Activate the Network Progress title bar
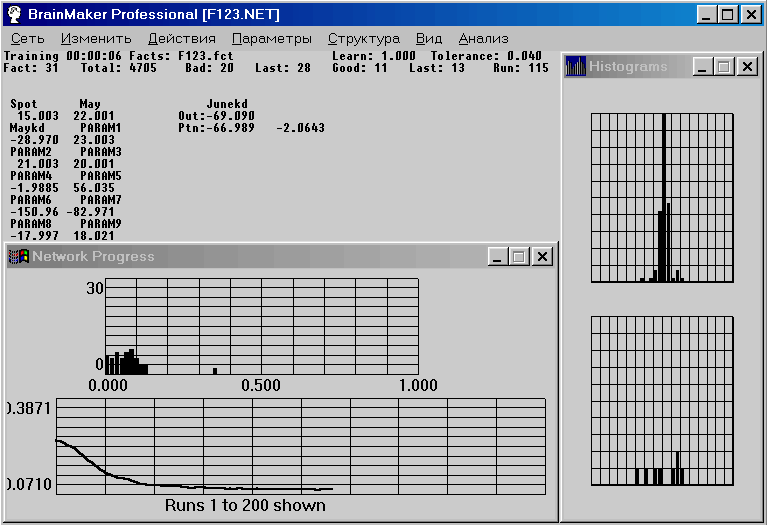 pos(250,257)
